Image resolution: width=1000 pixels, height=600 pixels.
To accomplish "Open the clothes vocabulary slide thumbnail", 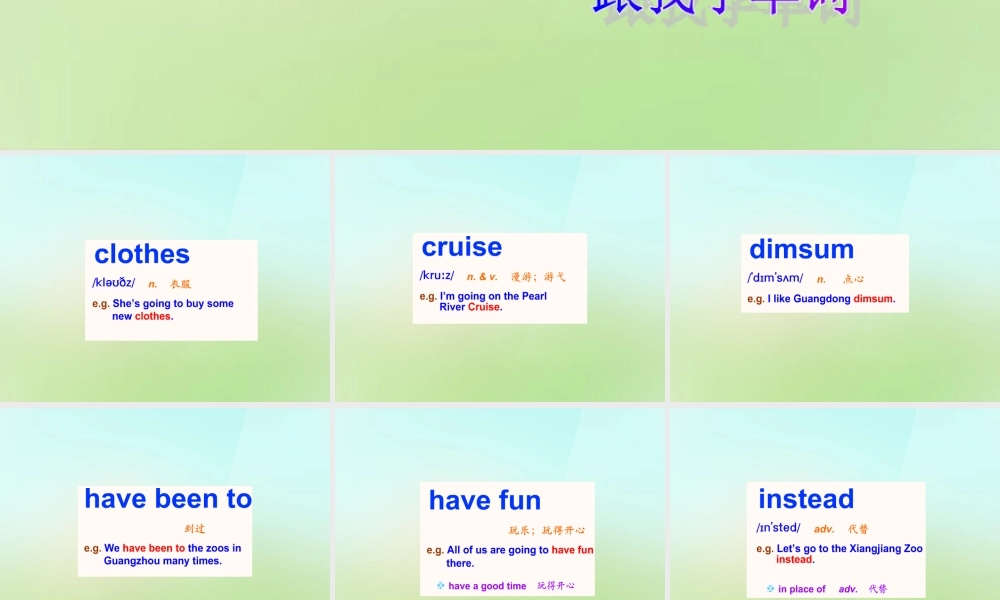I will pos(165,278).
